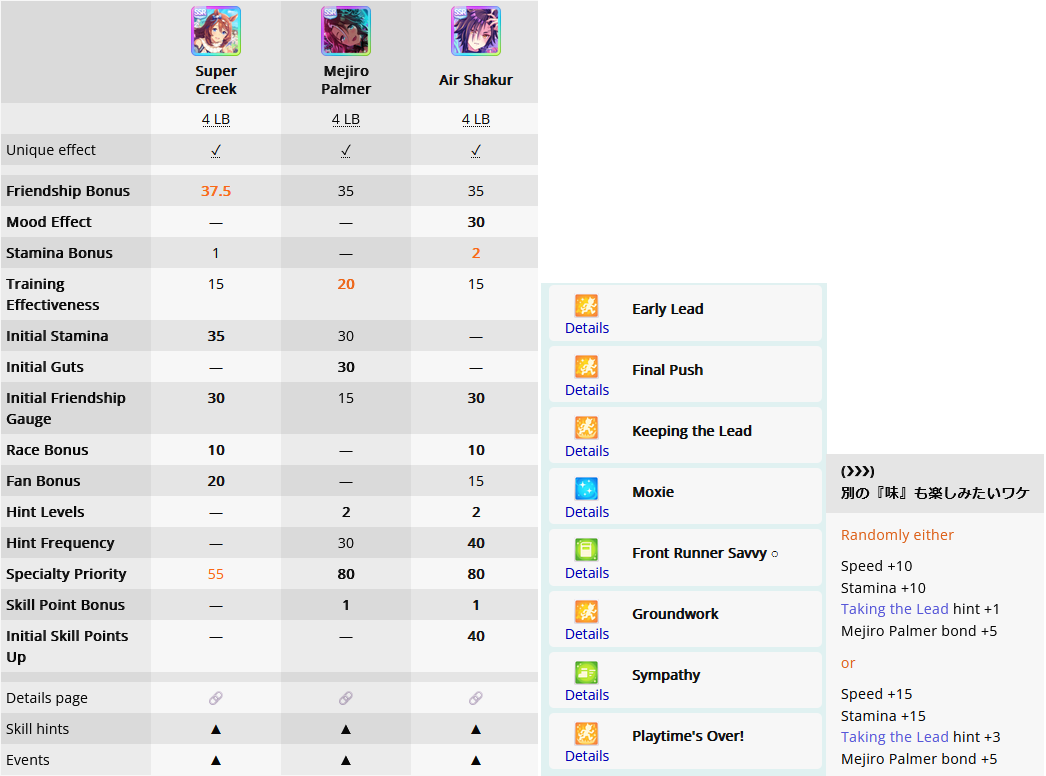
Task: Toggle Unique effect checkmark for Mejiro Palmer
Action: coord(346,151)
